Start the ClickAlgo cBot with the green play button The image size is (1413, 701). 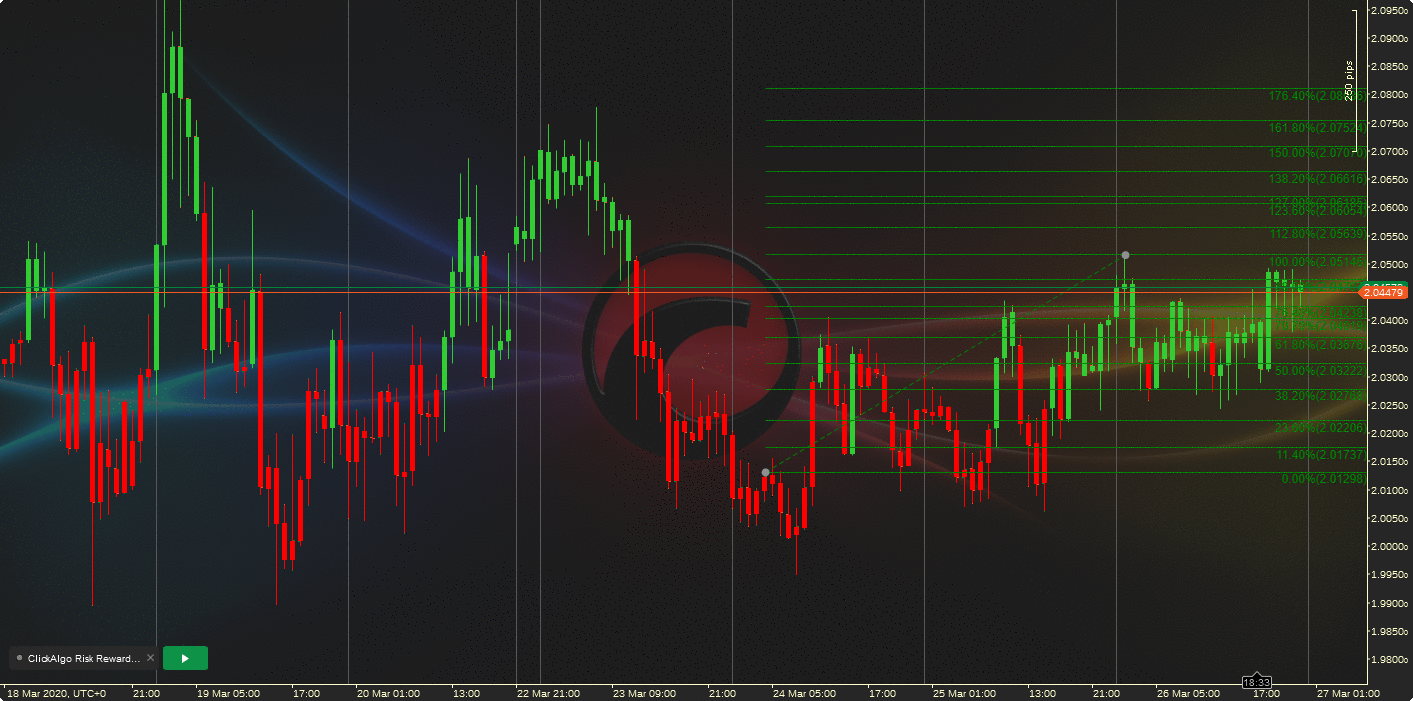(185, 658)
